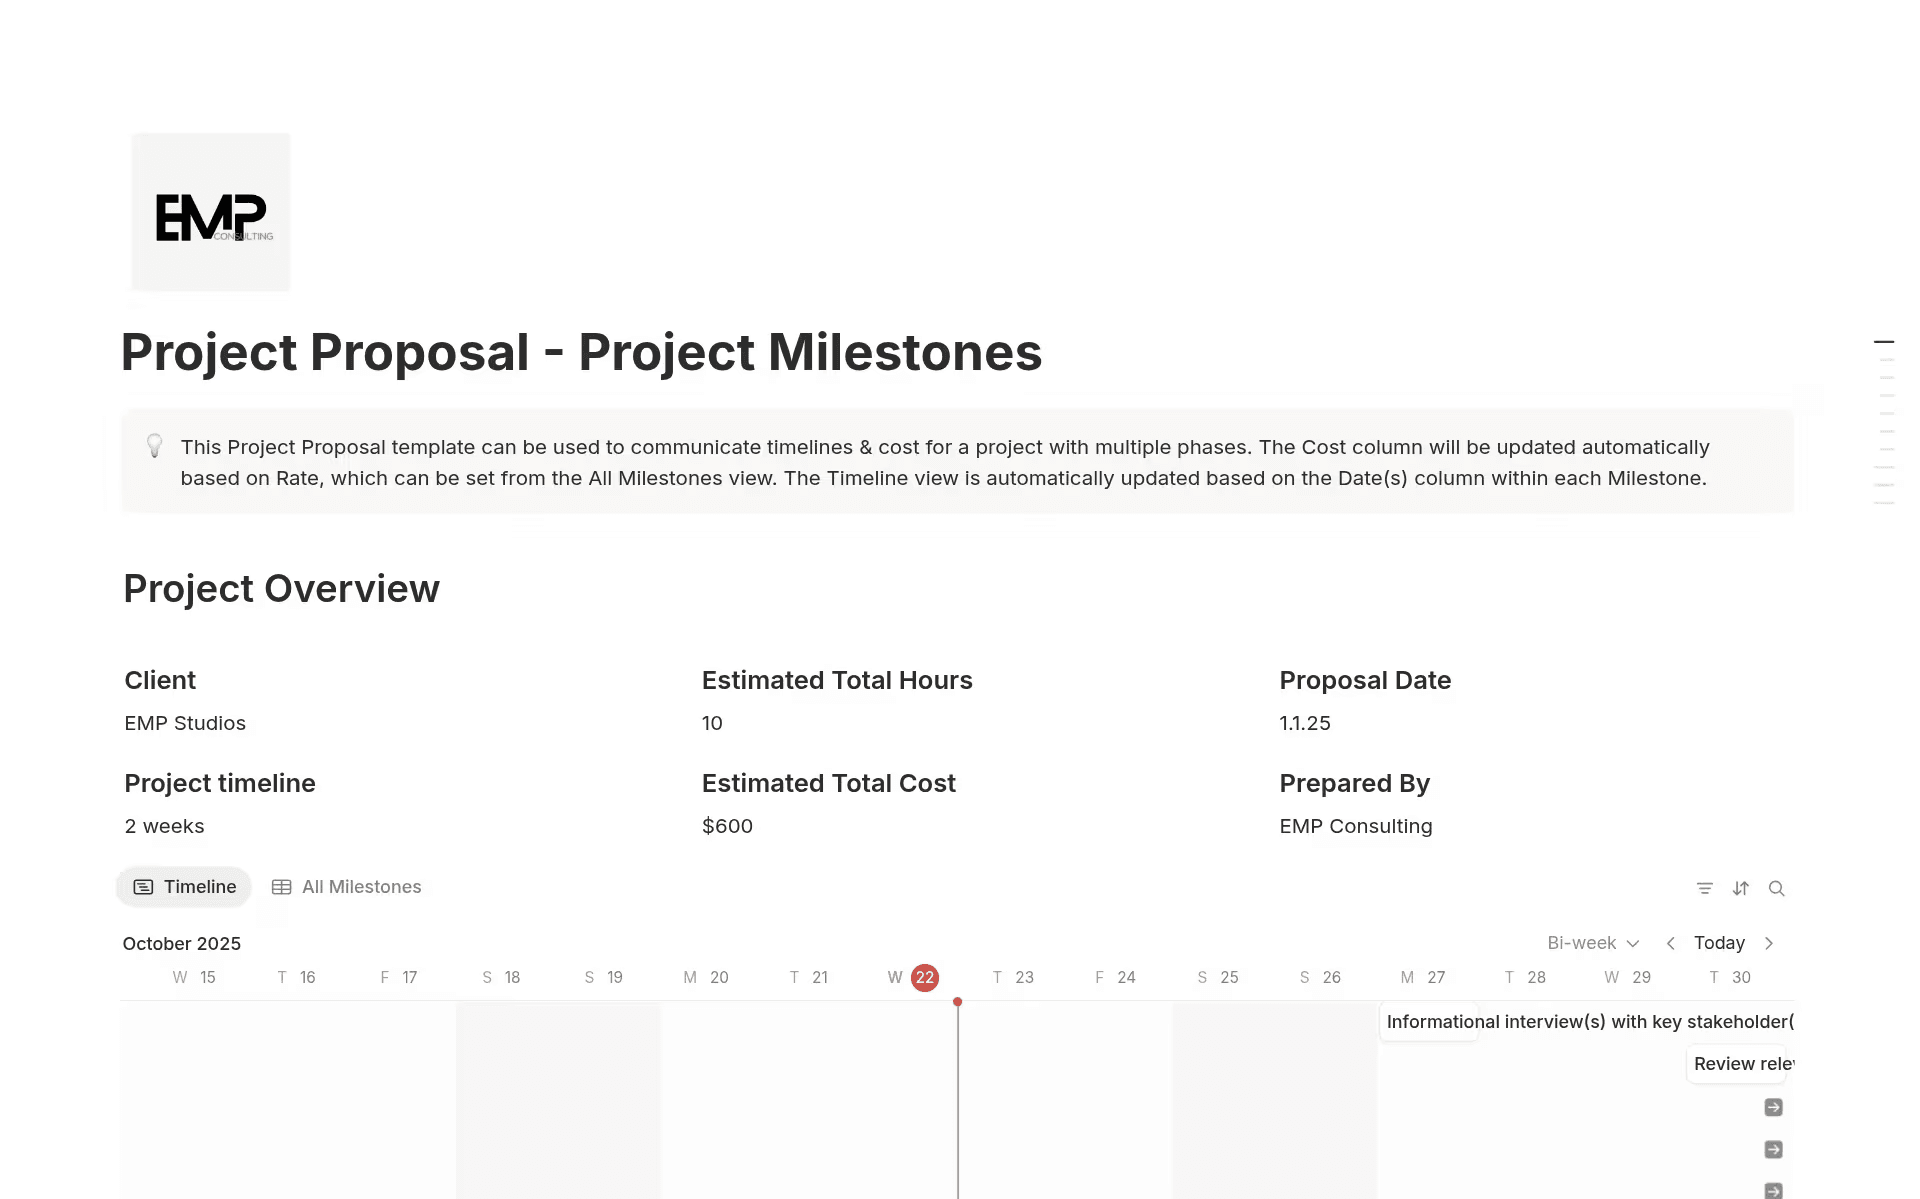Click the red 22 today marker
Image resolution: width=1920 pixels, height=1199 pixels.
(923, 977)
